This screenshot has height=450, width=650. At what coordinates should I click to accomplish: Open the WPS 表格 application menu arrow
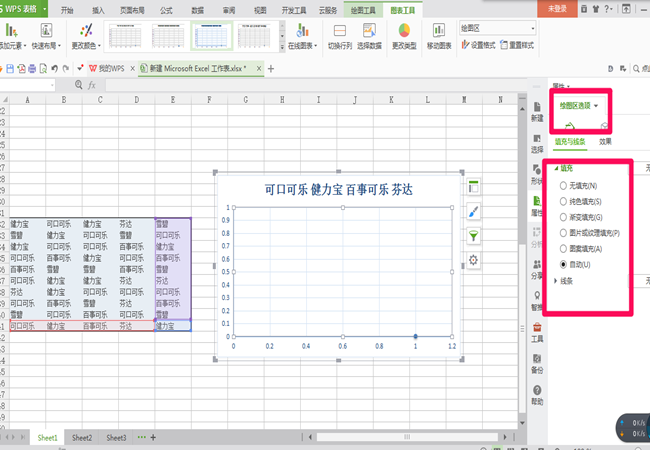(44, 9)
